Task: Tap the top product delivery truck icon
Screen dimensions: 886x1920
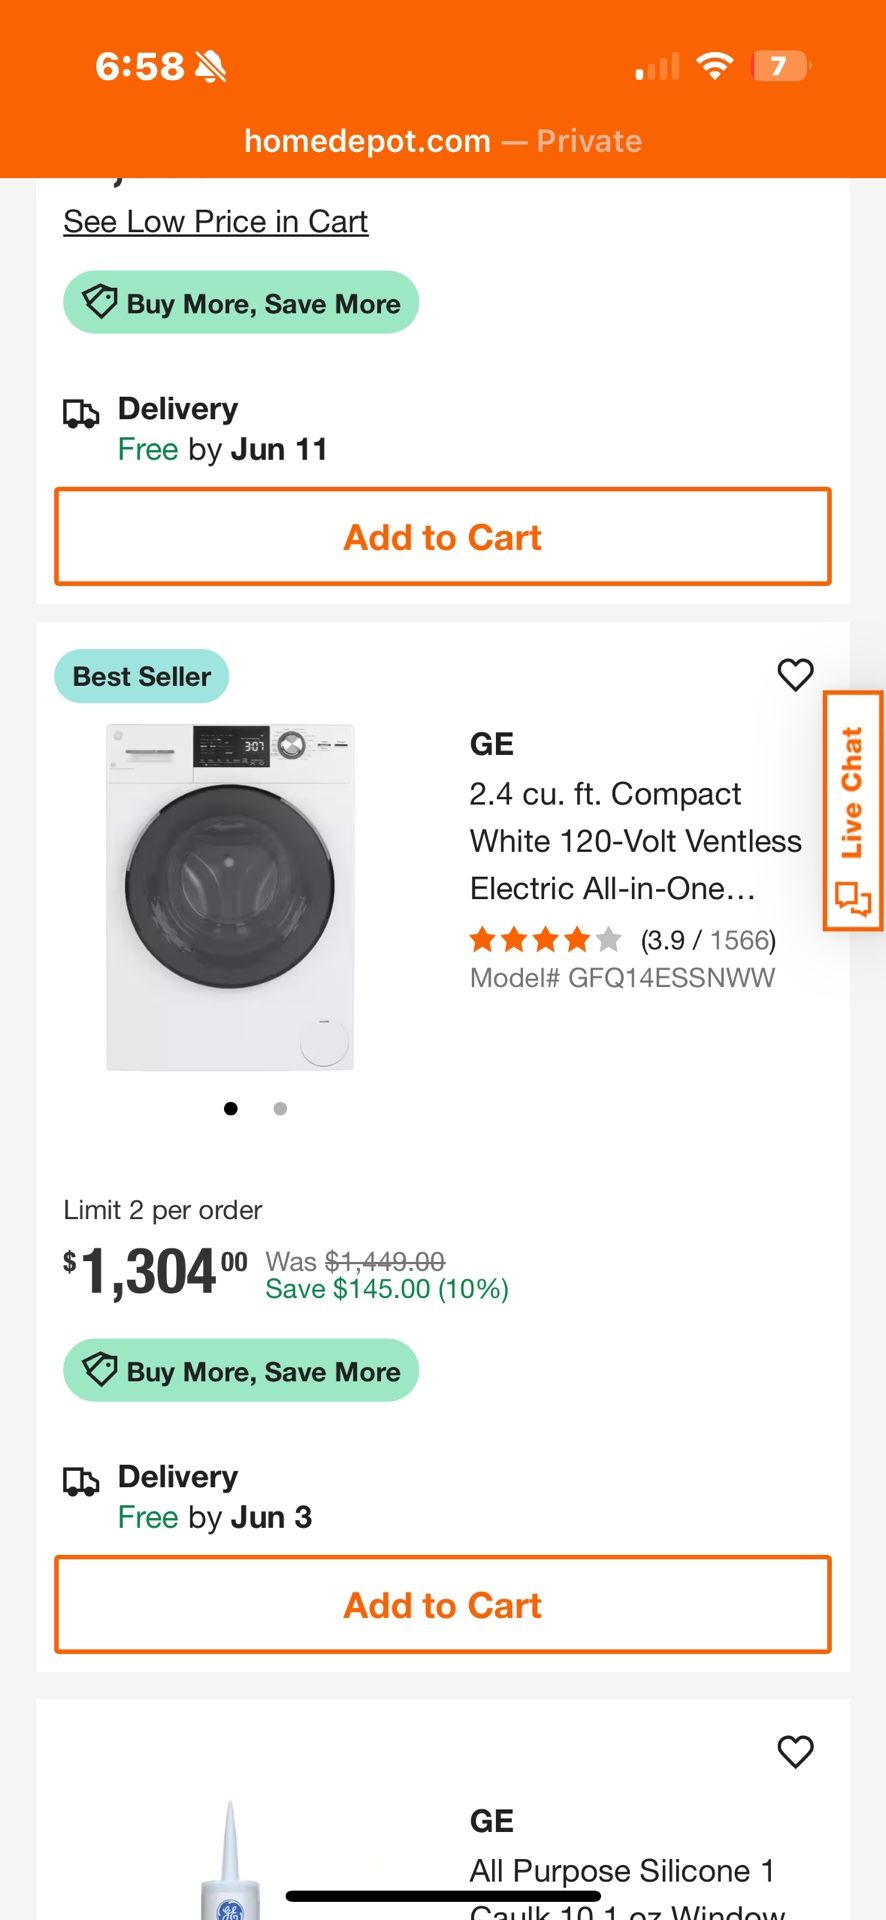Action: [x=81, y=412]
